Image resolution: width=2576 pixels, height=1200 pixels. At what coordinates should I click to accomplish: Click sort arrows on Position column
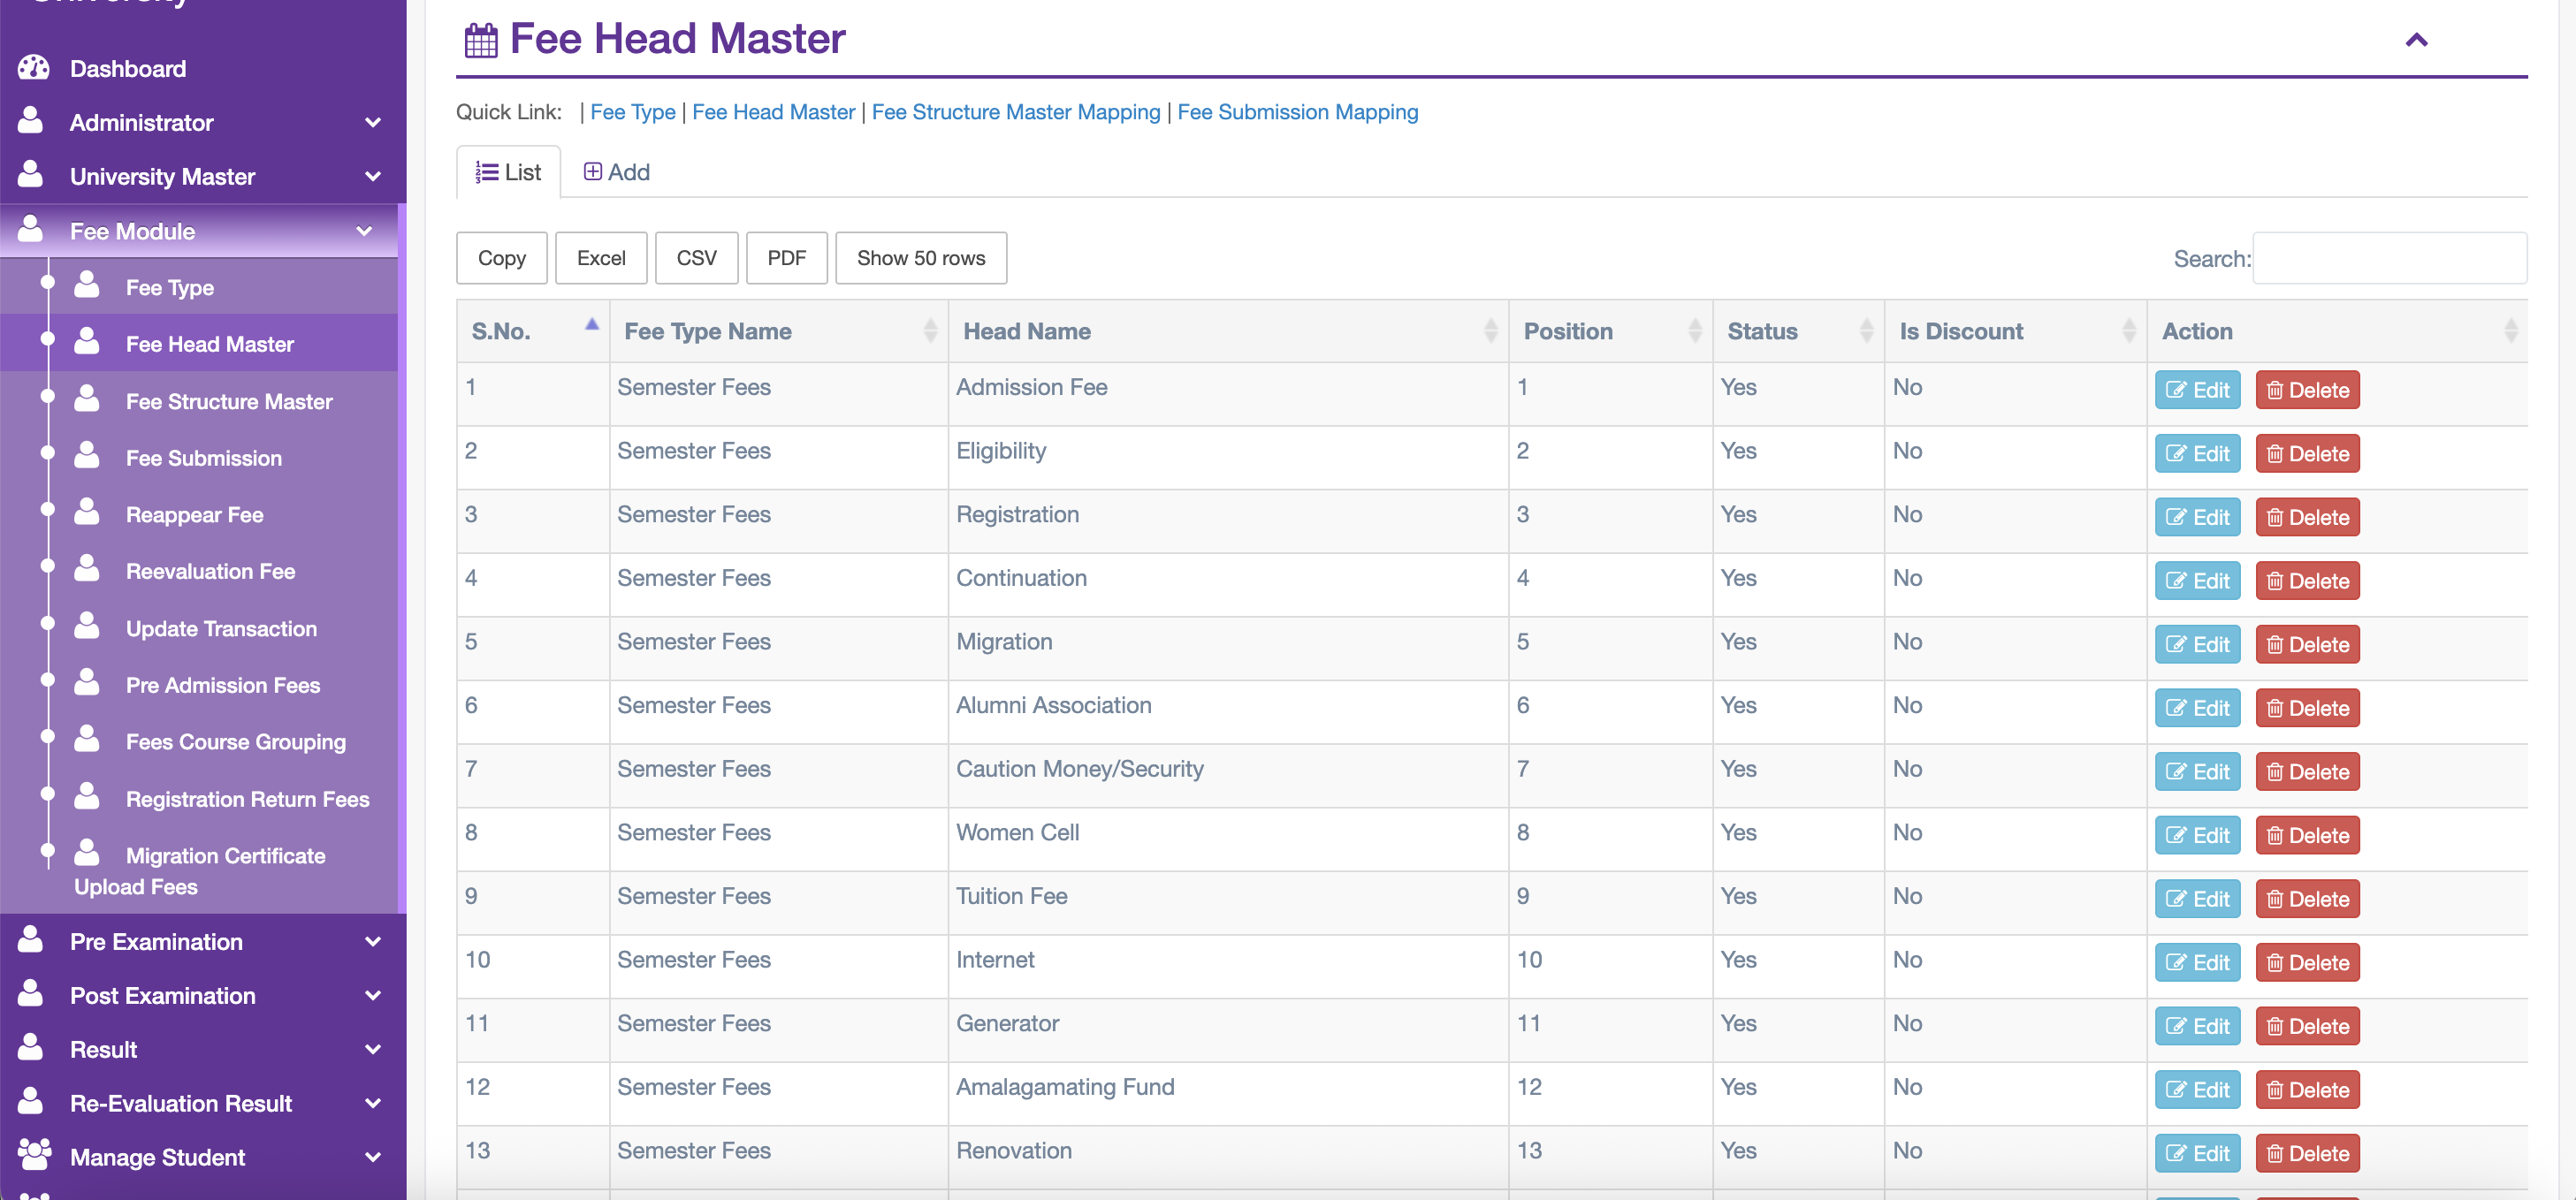click(1695, 330)
